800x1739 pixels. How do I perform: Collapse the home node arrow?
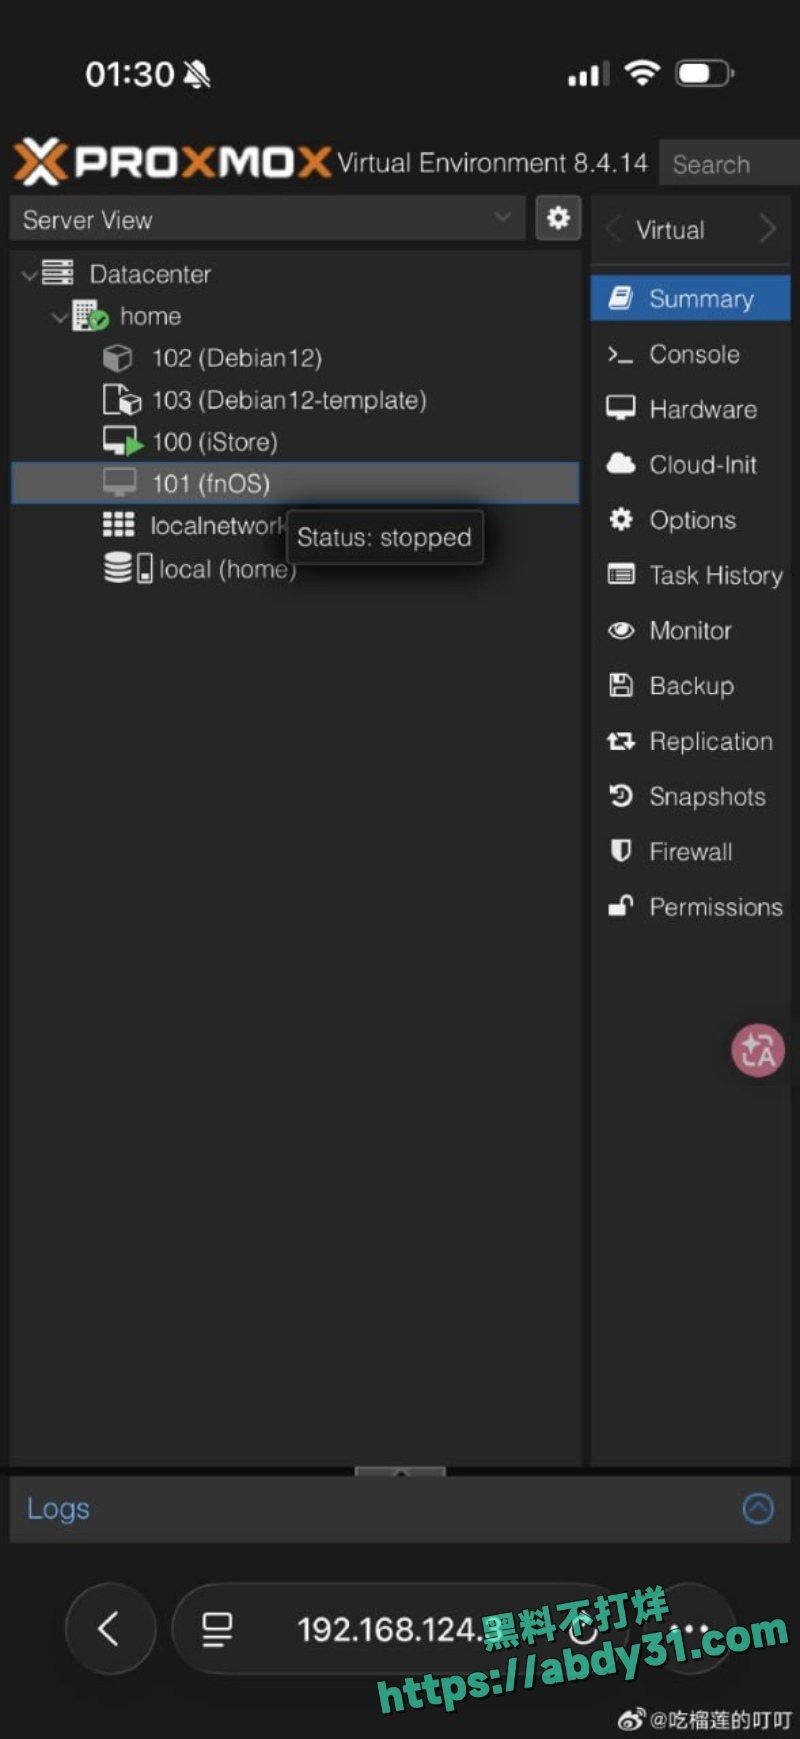click(60, 317)
